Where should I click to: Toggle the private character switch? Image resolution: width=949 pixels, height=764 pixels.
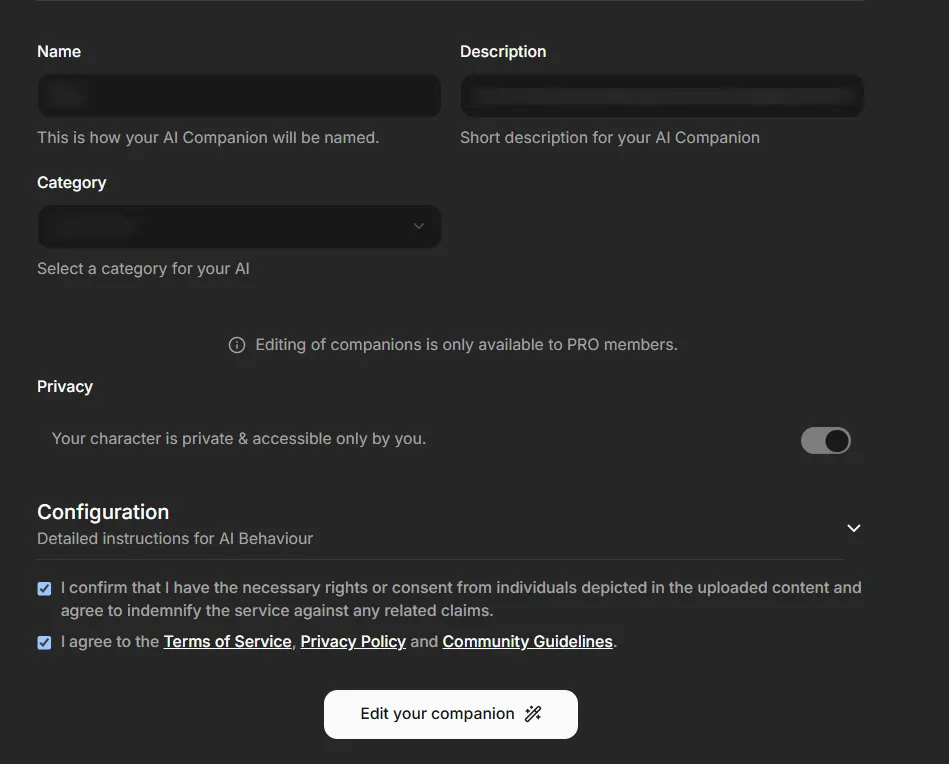pyautogui.click(x=826, y=440)
